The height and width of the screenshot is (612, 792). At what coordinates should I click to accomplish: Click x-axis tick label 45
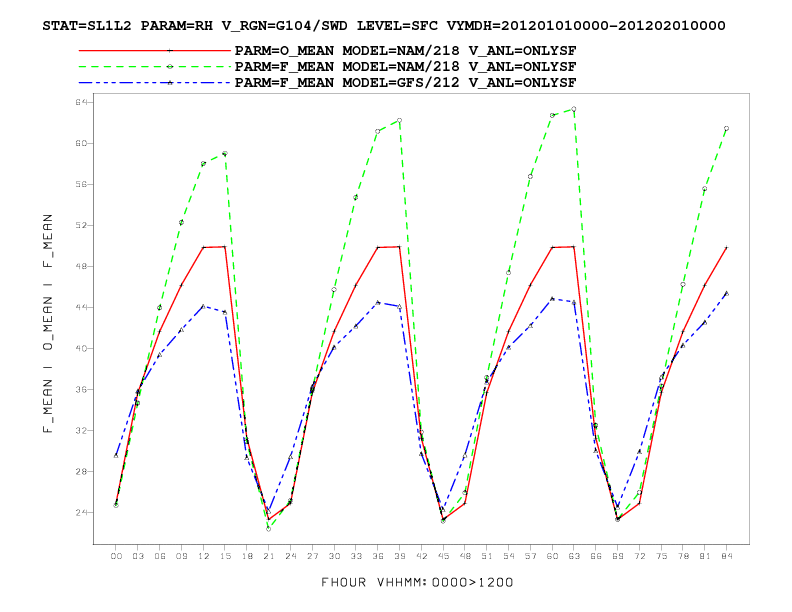point(443,556)
